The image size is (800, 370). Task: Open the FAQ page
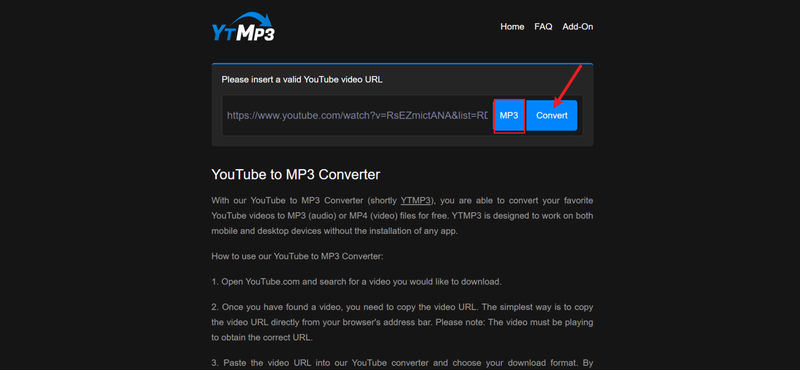[x=543, y=27]
